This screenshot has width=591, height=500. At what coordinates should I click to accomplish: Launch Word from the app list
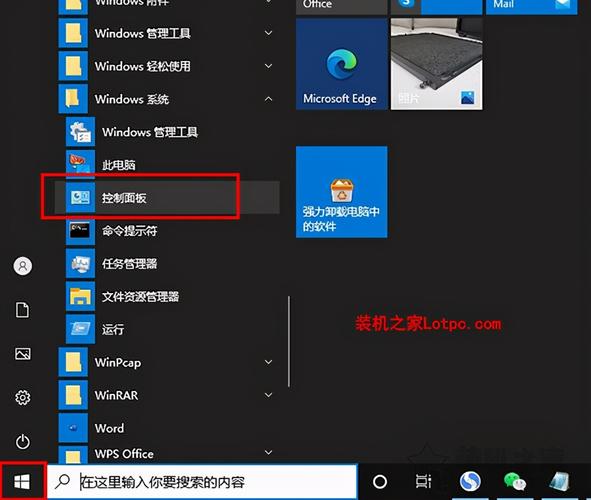pyautogui.click(x=109, y=428)
